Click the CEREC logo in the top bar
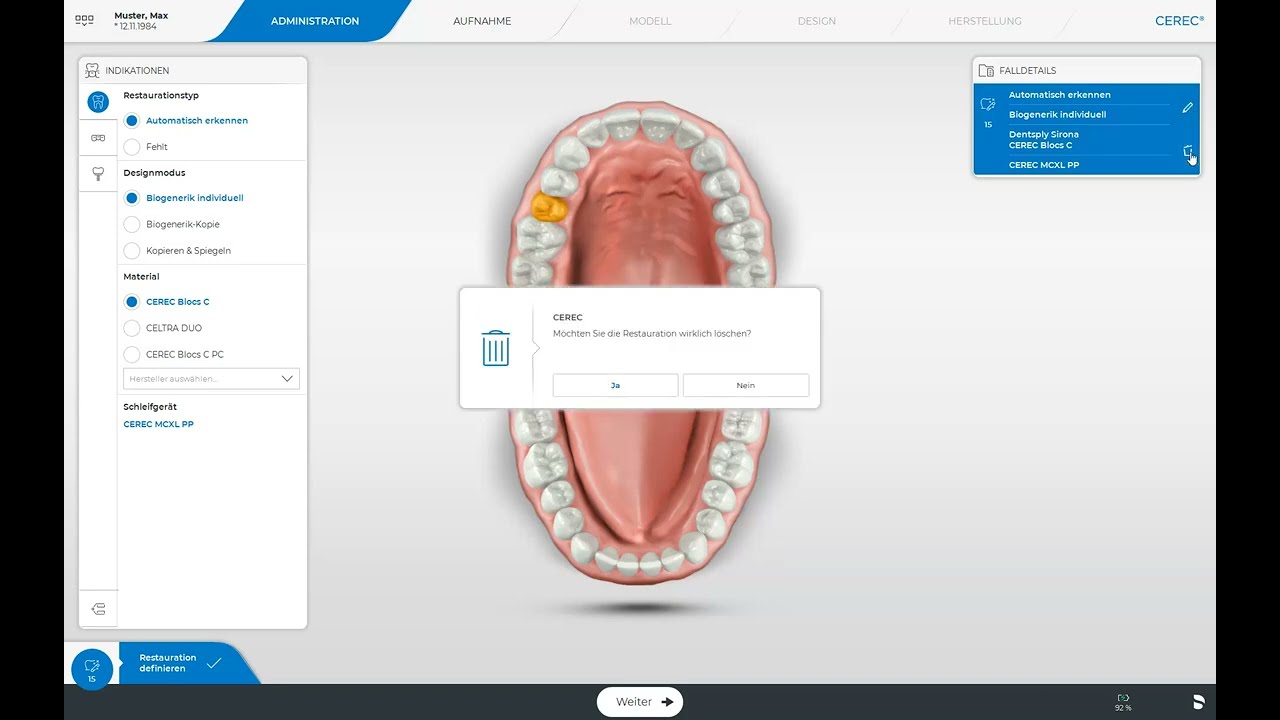1280x720 pixels. click(x=1179, y=20)
